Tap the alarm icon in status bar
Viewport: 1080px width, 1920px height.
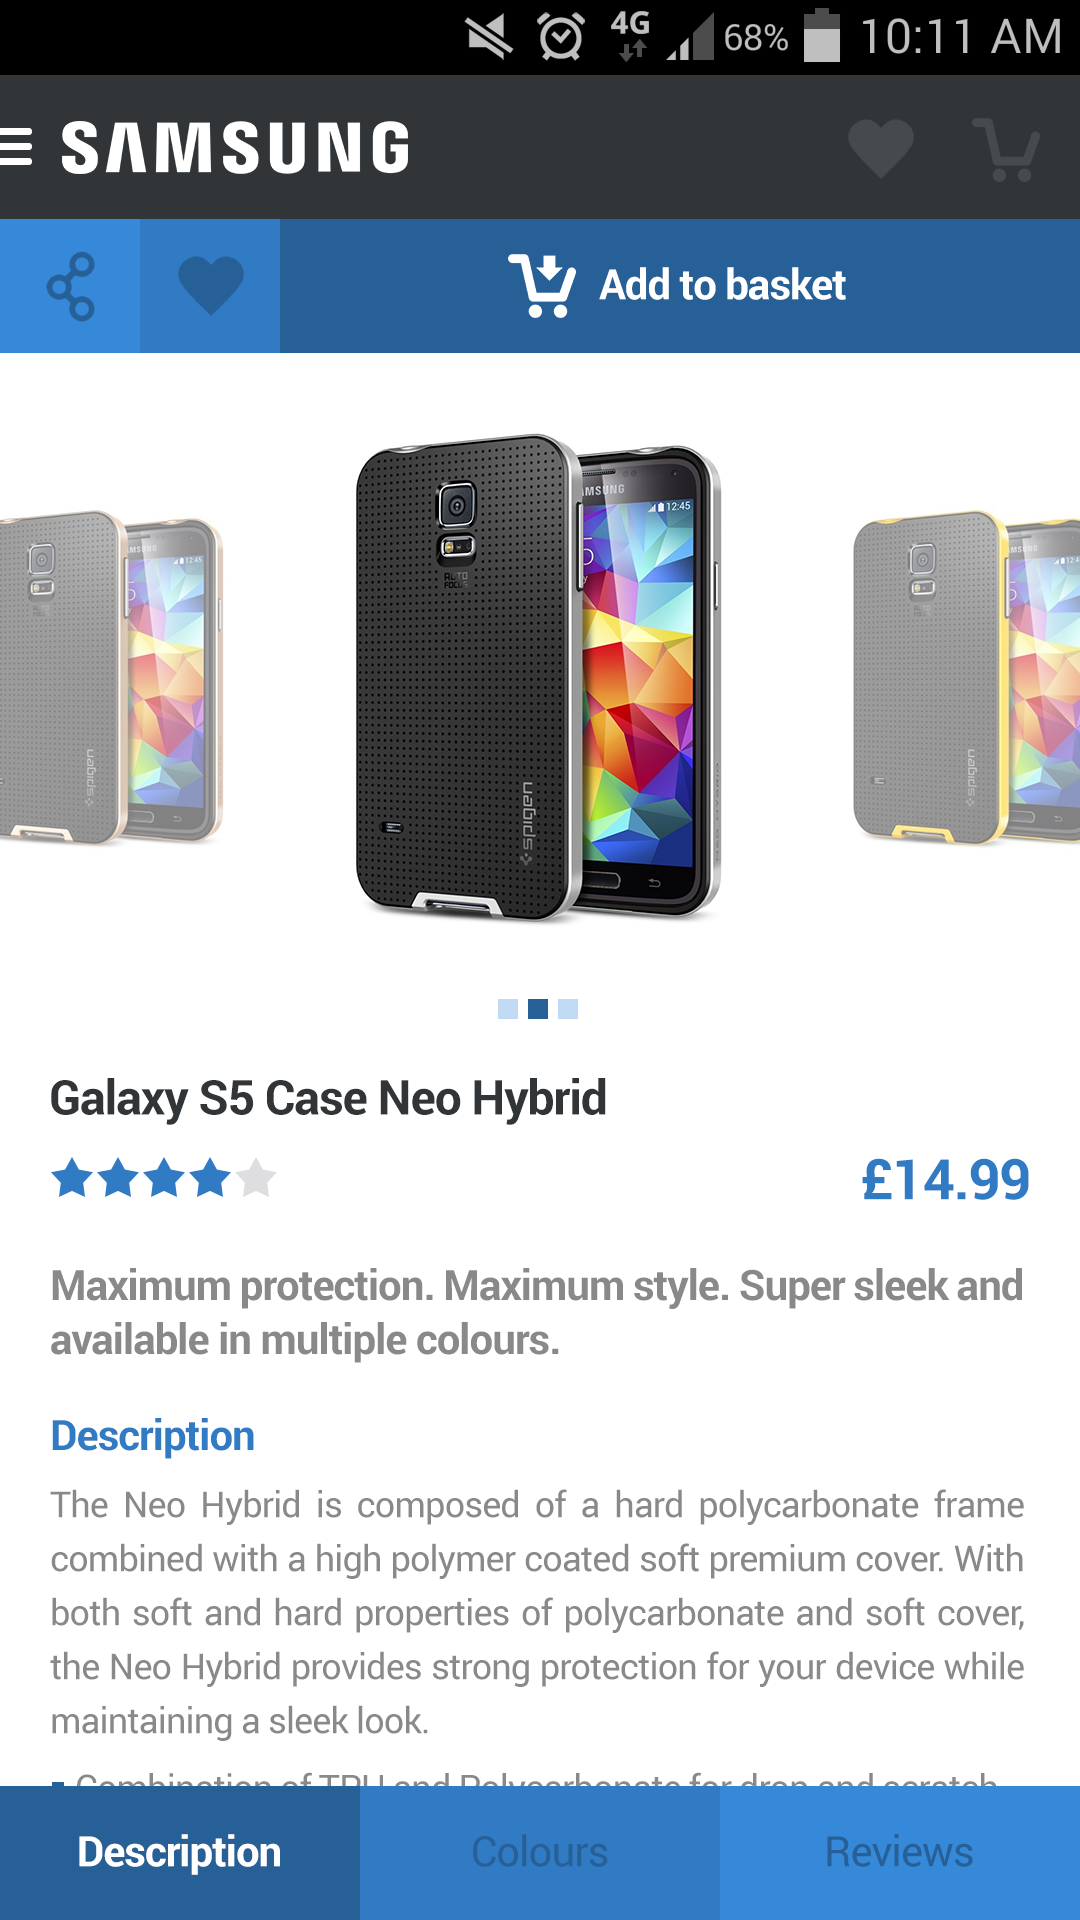point(561,38)
